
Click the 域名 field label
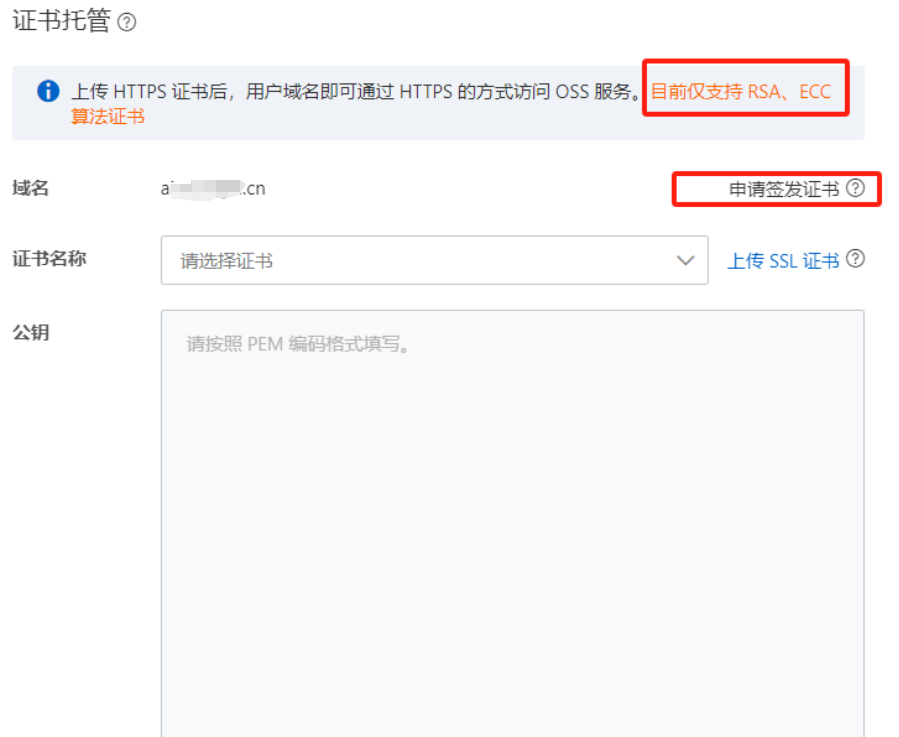pos(30,188)
